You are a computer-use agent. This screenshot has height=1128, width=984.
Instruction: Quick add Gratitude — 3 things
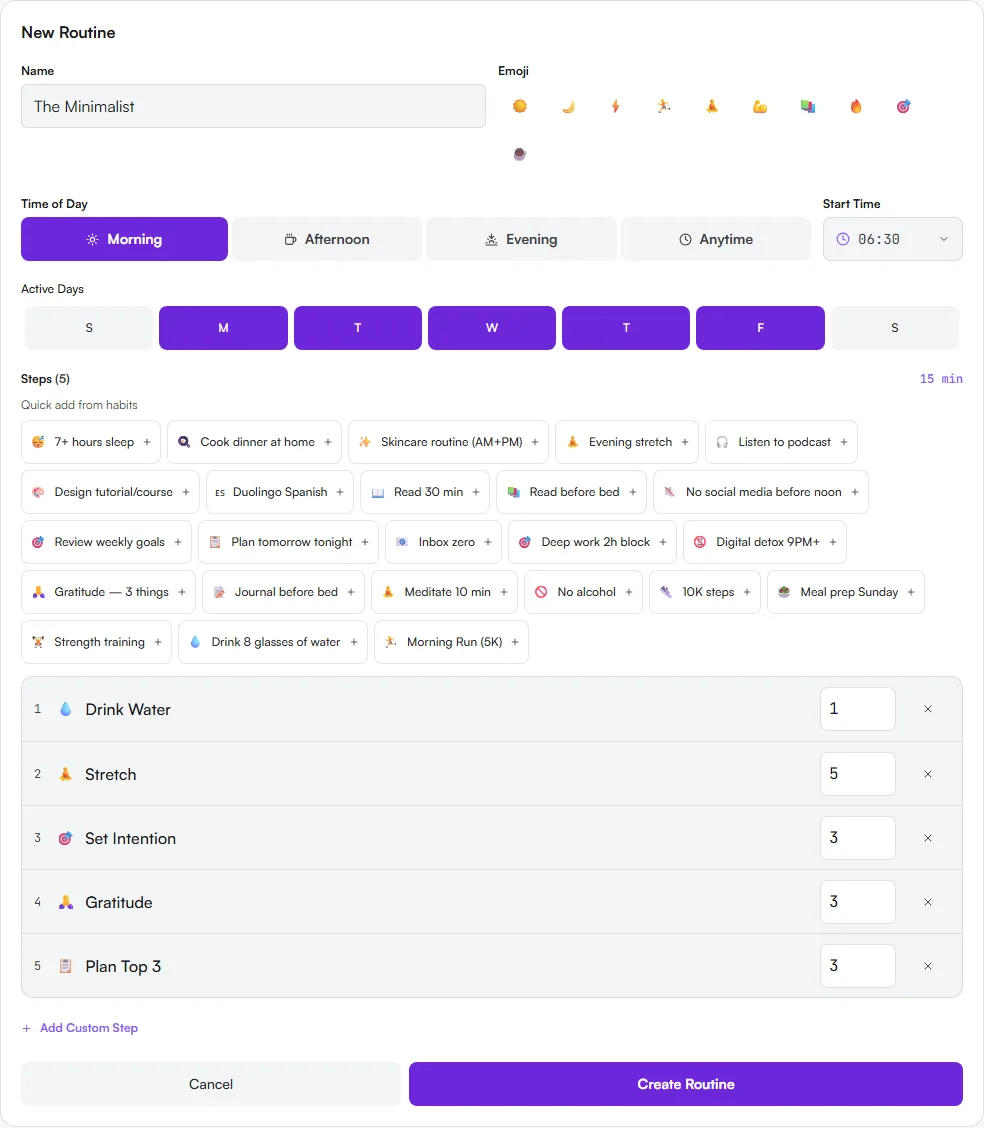click(x=109, y=592)
